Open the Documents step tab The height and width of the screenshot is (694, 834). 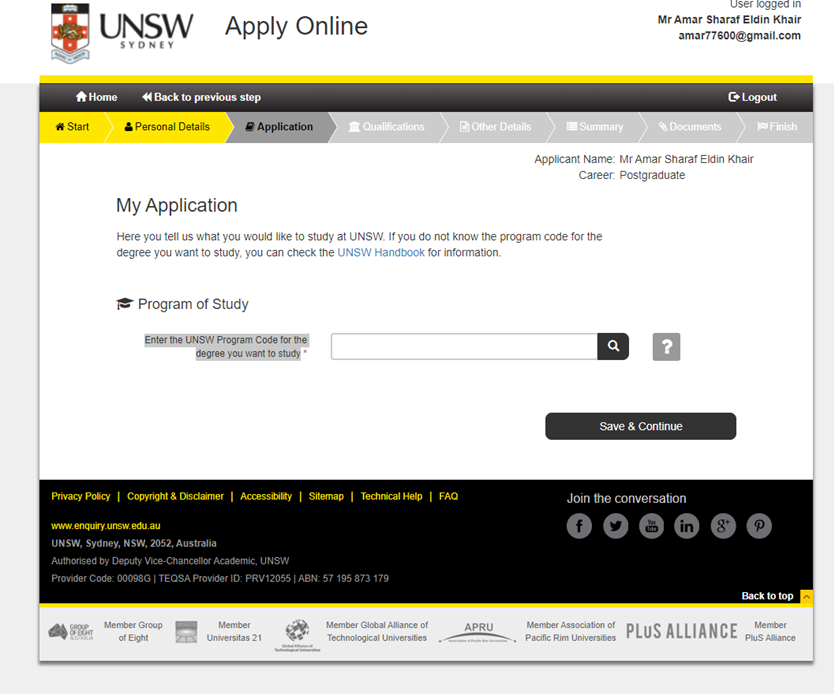690,127
